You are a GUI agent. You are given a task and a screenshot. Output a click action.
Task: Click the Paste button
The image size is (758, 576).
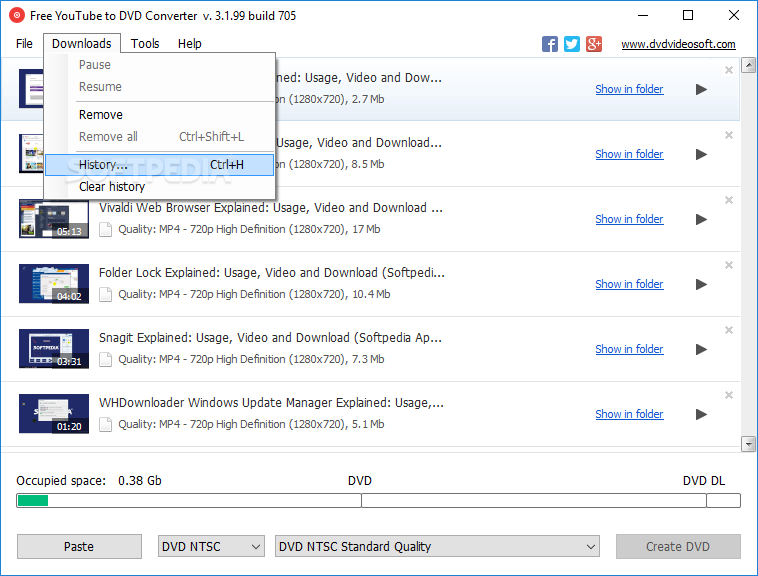(79, 547)
